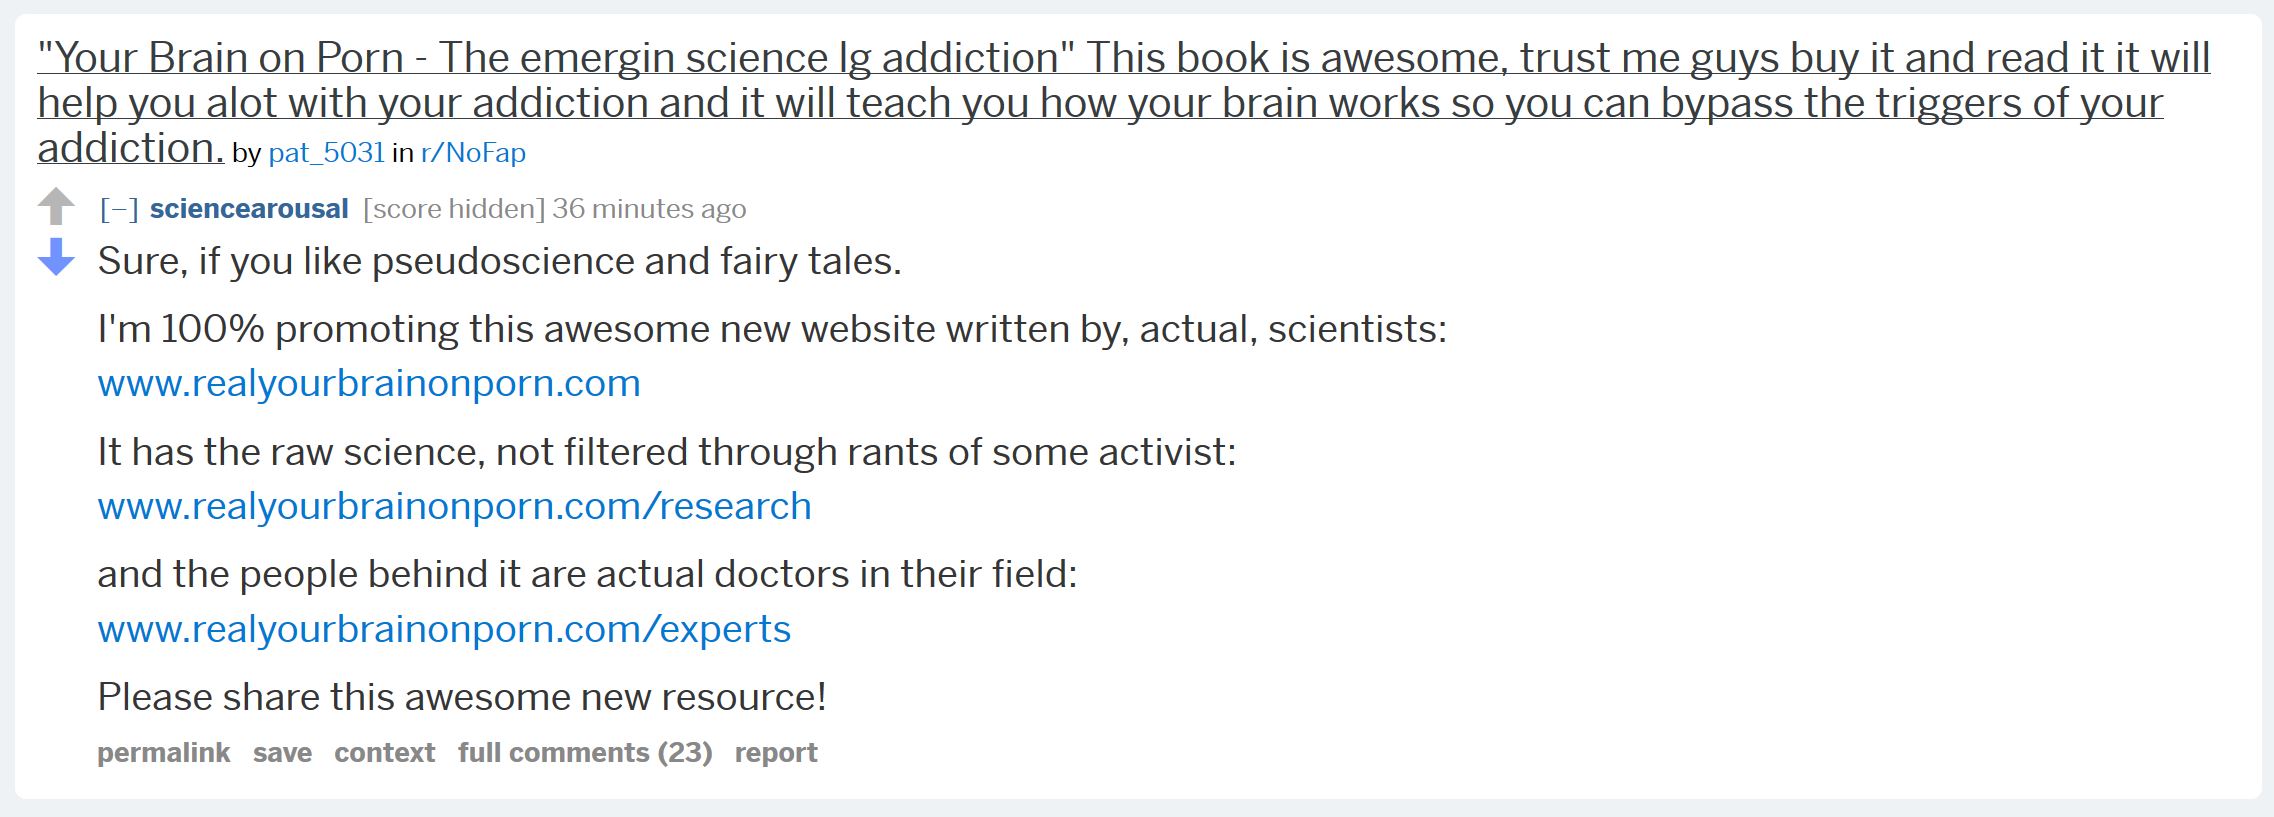2274x817 pixels.
Task: Click the "I'm 100% promoting" paragraph text
Action: 771,330
